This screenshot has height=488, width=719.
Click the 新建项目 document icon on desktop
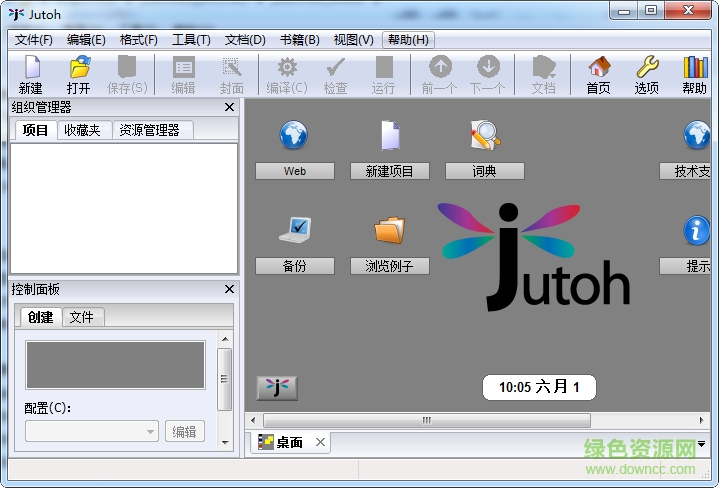pos(390,135)
